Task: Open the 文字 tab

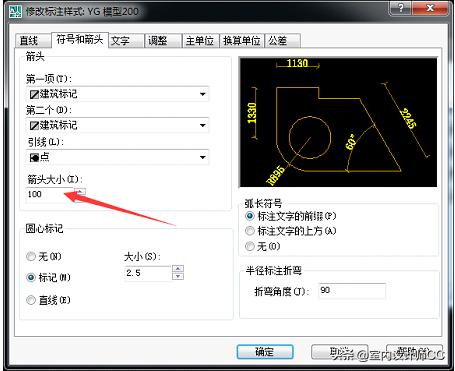Action: pos(126,41)
